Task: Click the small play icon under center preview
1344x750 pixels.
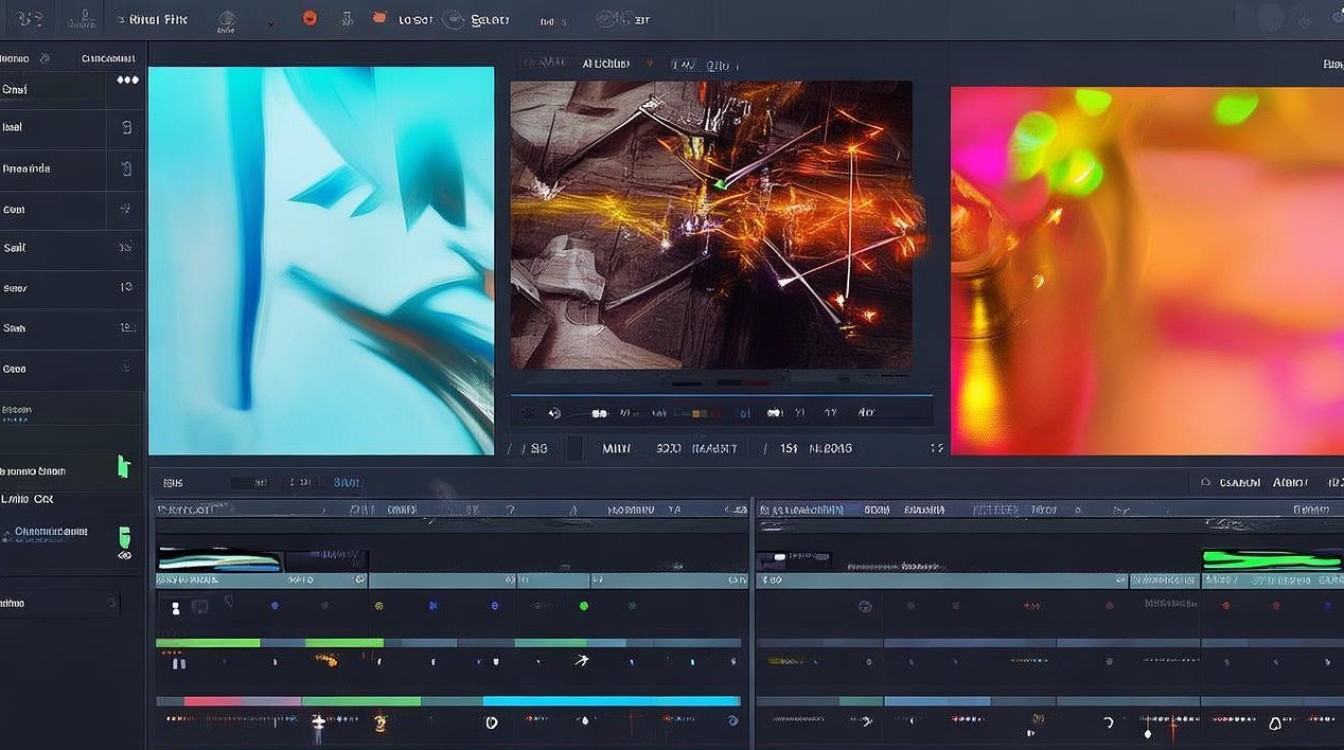Action: coord(552,412)
